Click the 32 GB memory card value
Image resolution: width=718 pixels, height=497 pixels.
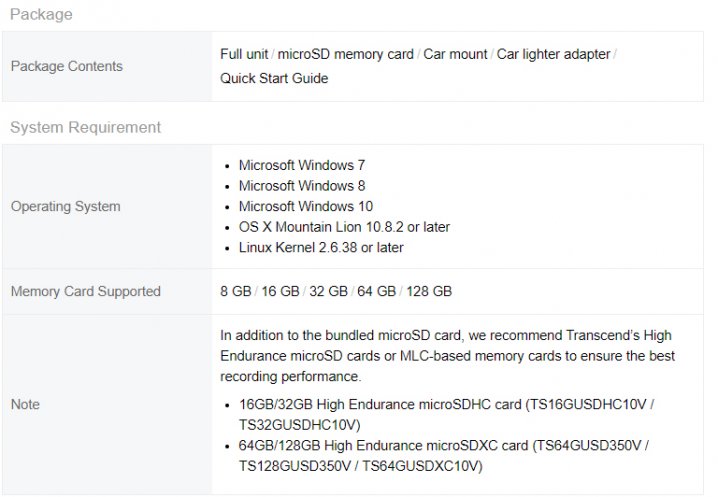[x=328, y=291]
